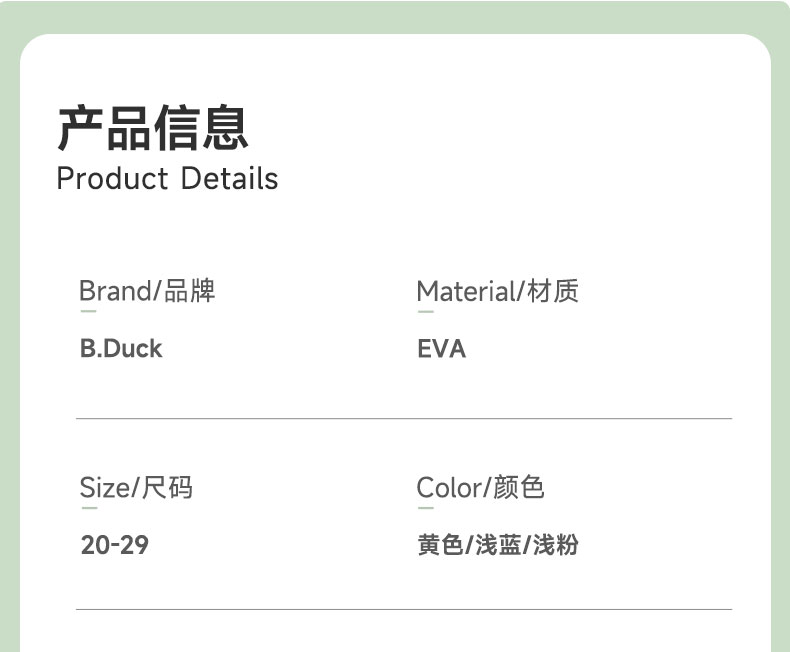Click the green dash under Size/尺码
Image resolution: width=790 pixels, height=652 pixels.
pos(88,509)
